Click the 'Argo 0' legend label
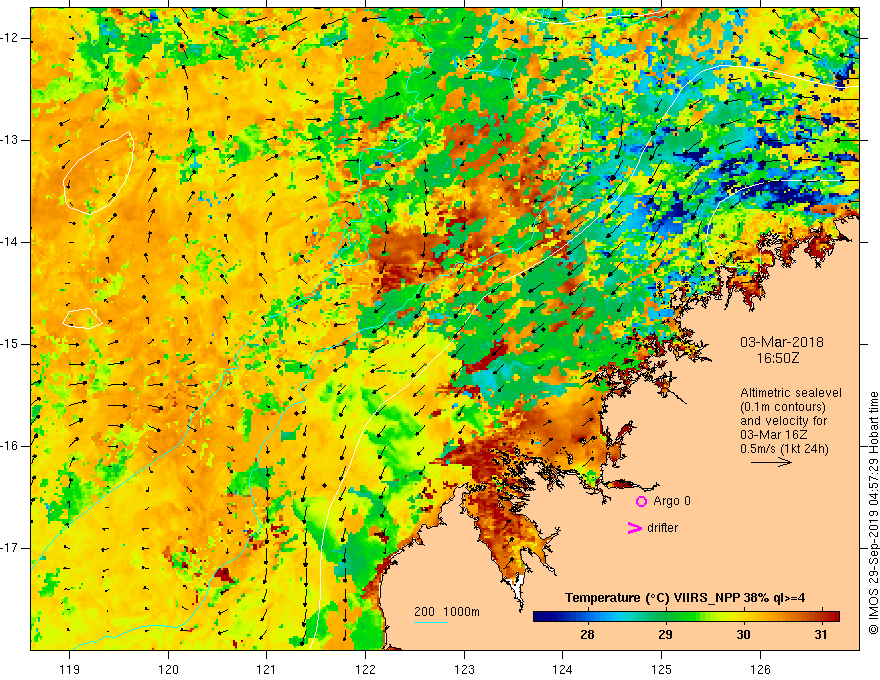Screen dimensions: 880x680 point(672,501)
